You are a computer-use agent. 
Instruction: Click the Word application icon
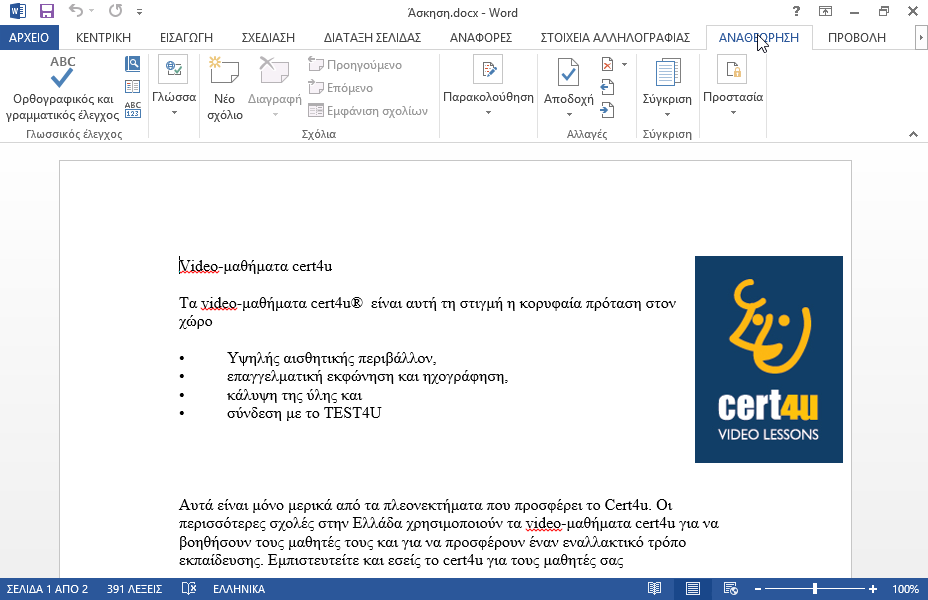pos(18,11)
